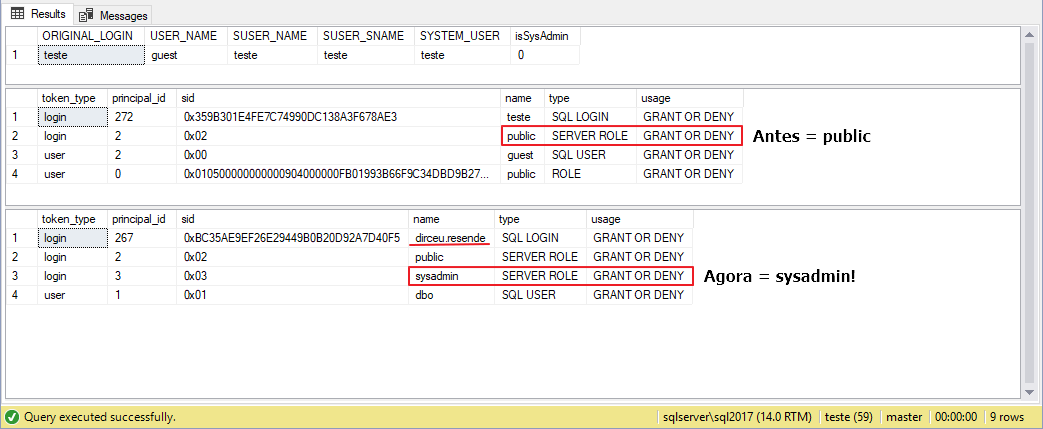
Task: Select the sid cell 0x03
Action: point(293,275)
